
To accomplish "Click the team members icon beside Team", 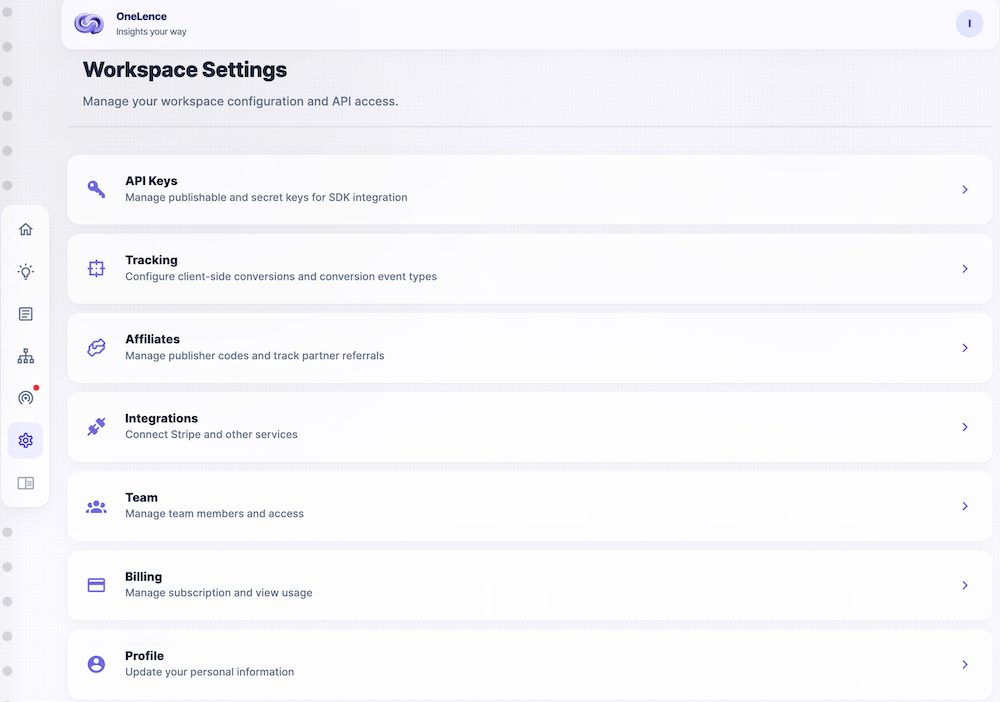I will pyautogui.click(x=96, y=505).
